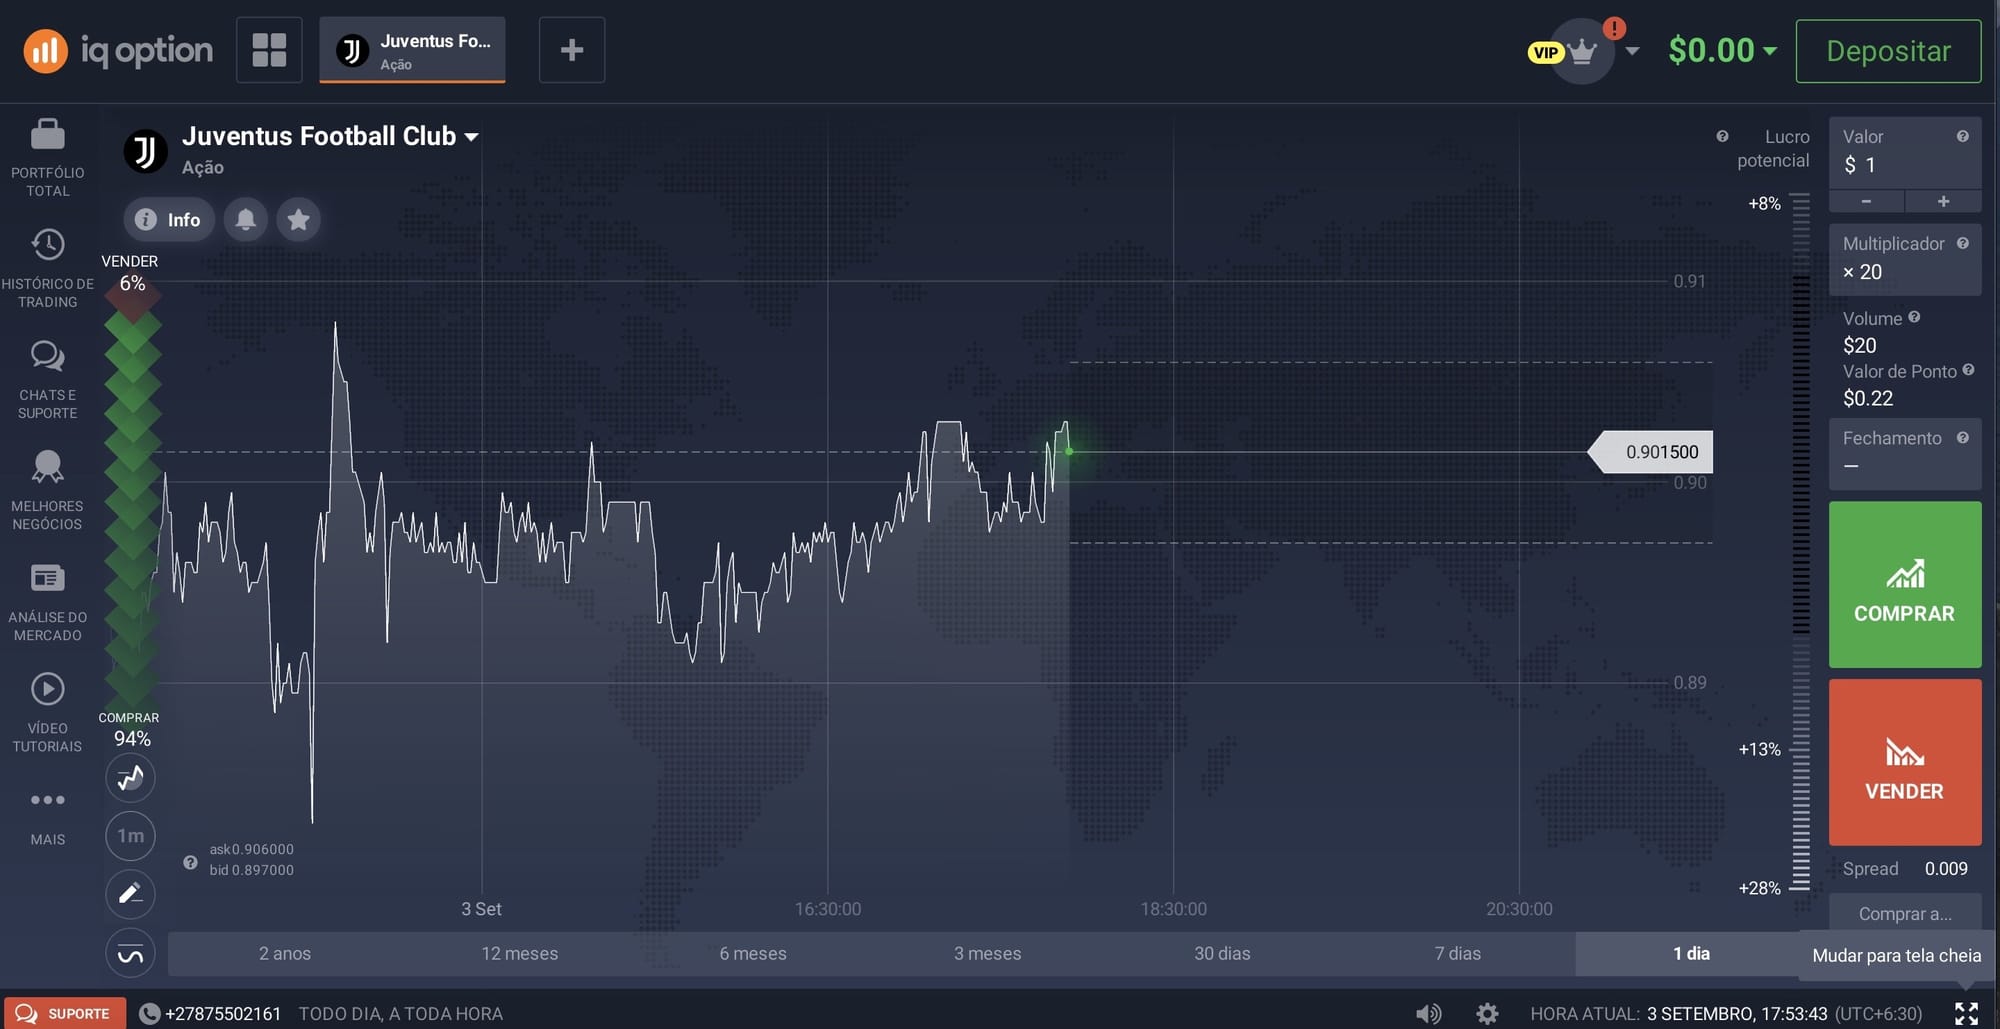The height and width of the screenshot is (1029, 2000).
Task: Open the indicators wave icon
Action: pos(130,954)
